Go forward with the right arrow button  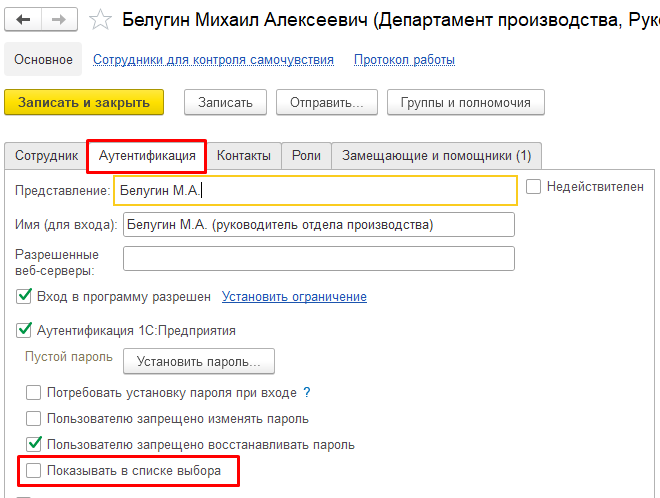click(x=59, y=19)
